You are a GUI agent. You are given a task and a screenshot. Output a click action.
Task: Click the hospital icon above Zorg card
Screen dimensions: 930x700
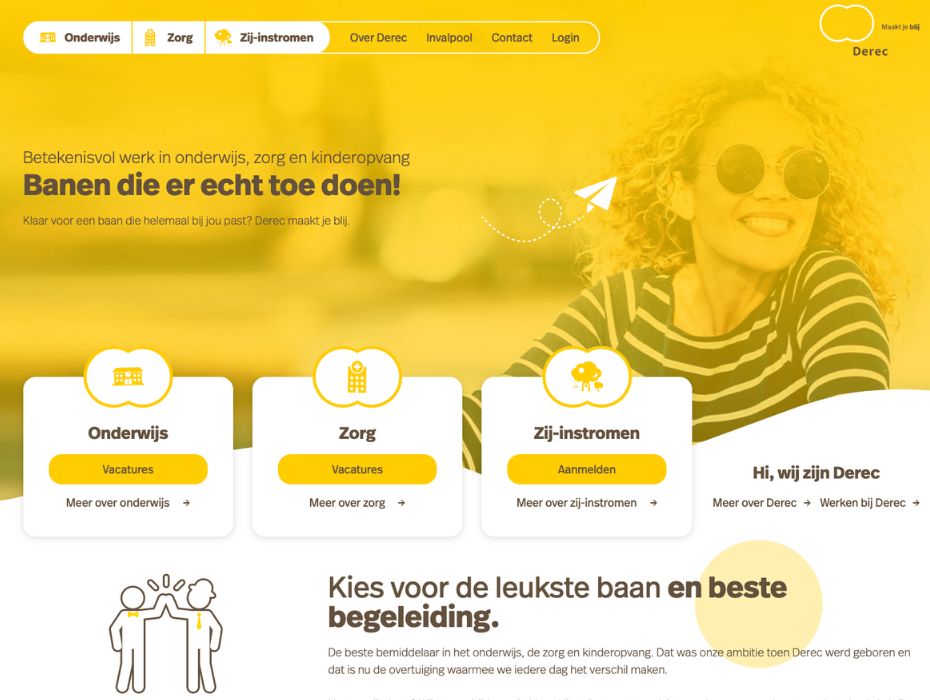(x=357, y=376)
